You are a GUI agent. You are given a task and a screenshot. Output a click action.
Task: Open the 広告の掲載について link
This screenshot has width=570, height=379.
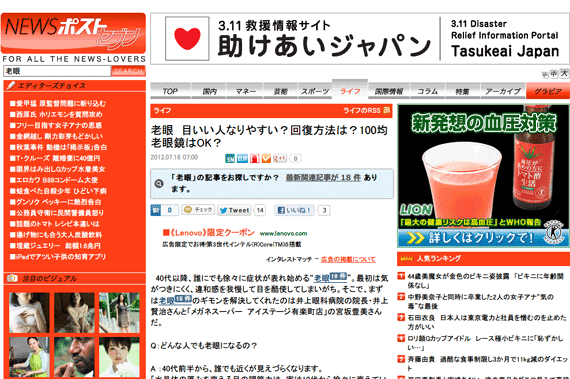pyautogui.click(x=348, y=259)
